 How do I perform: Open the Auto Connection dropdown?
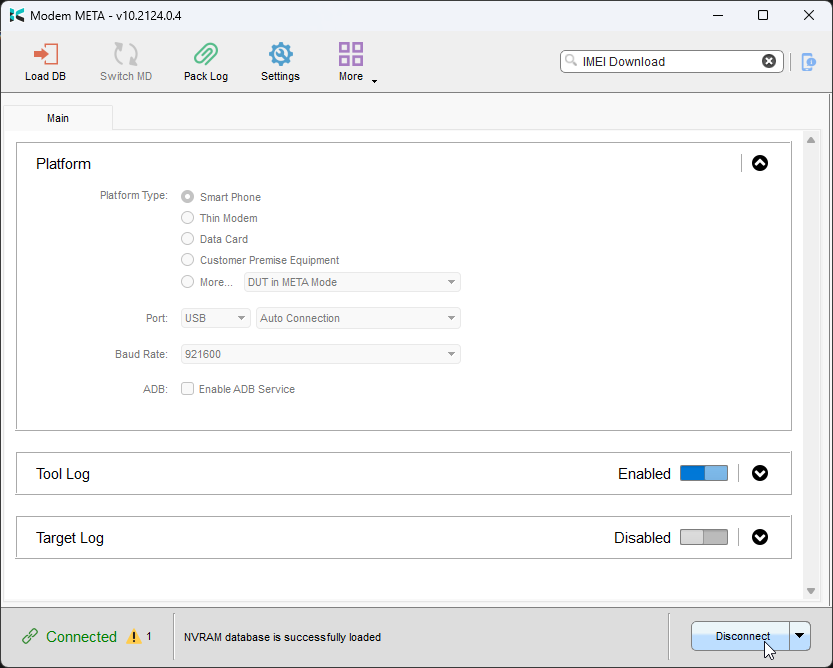[358, 318]
